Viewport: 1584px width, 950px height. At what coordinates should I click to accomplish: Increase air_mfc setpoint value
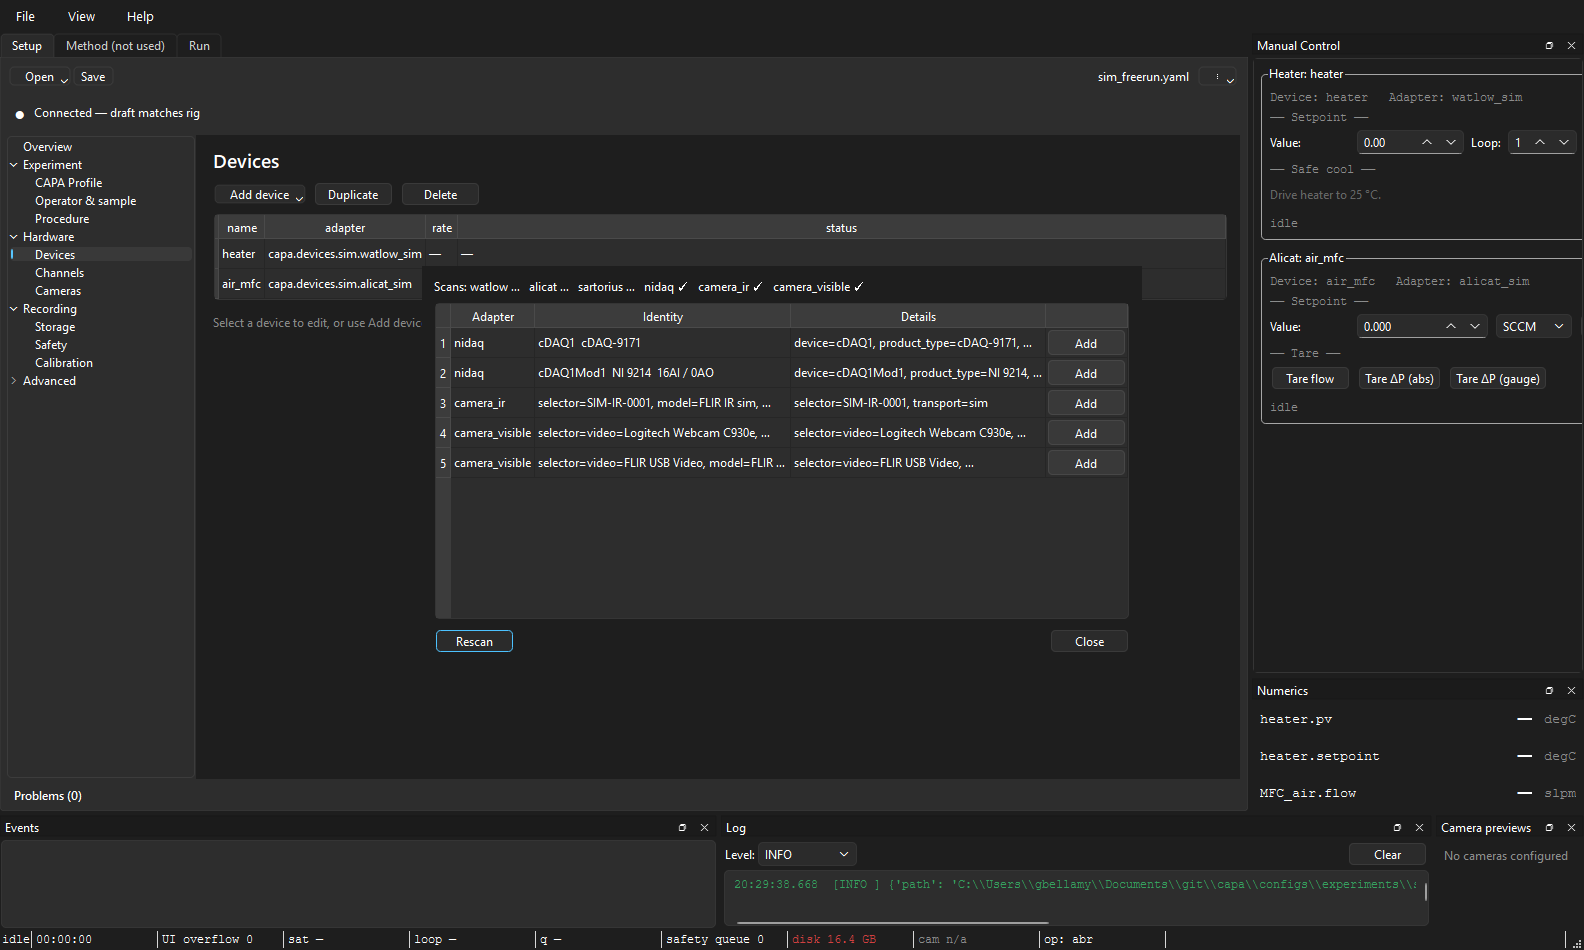coord(1451,327)
